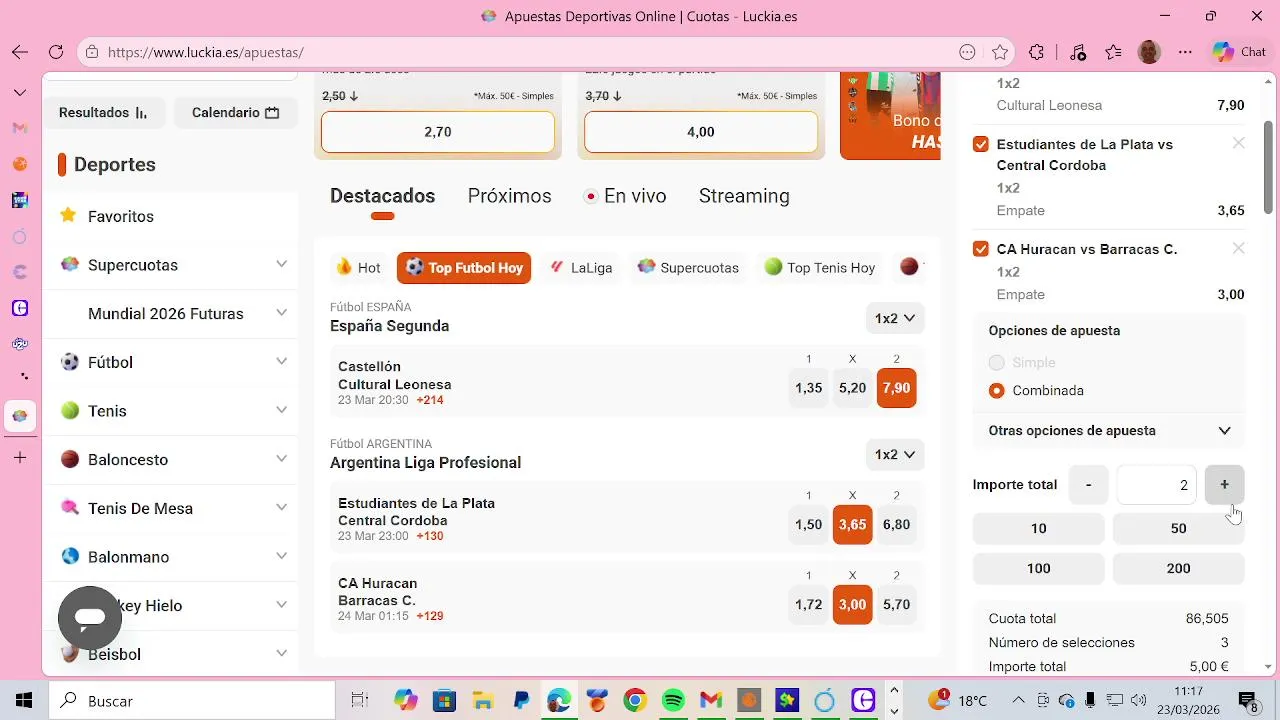This screenshot has width=1280, height=720.
Task: Pick Central Cordoba odds 6,80
Action: 896,524
